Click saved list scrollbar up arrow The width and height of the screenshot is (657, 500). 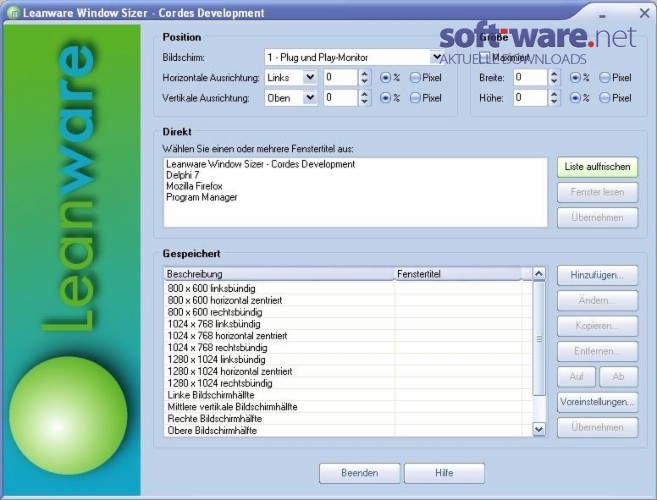pos(539,274)
